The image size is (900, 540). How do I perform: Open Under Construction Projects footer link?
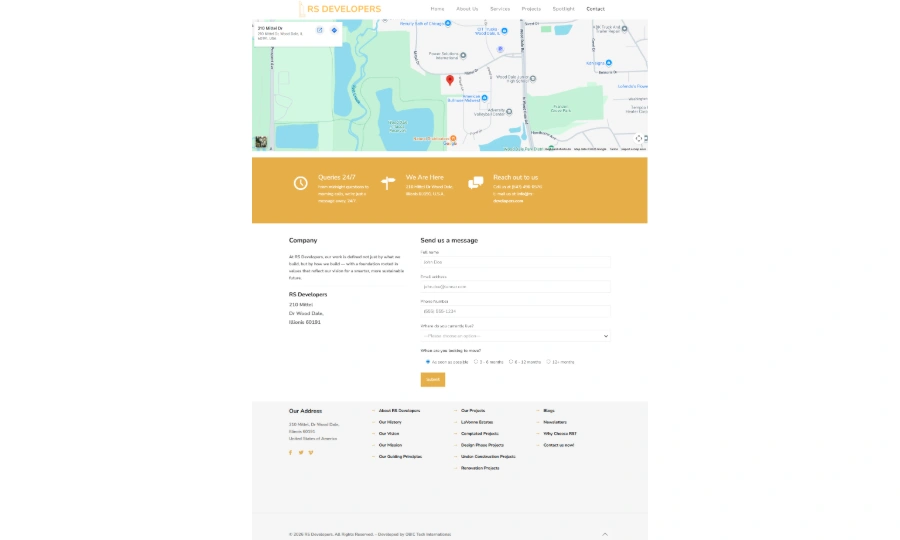click(488, 456)
